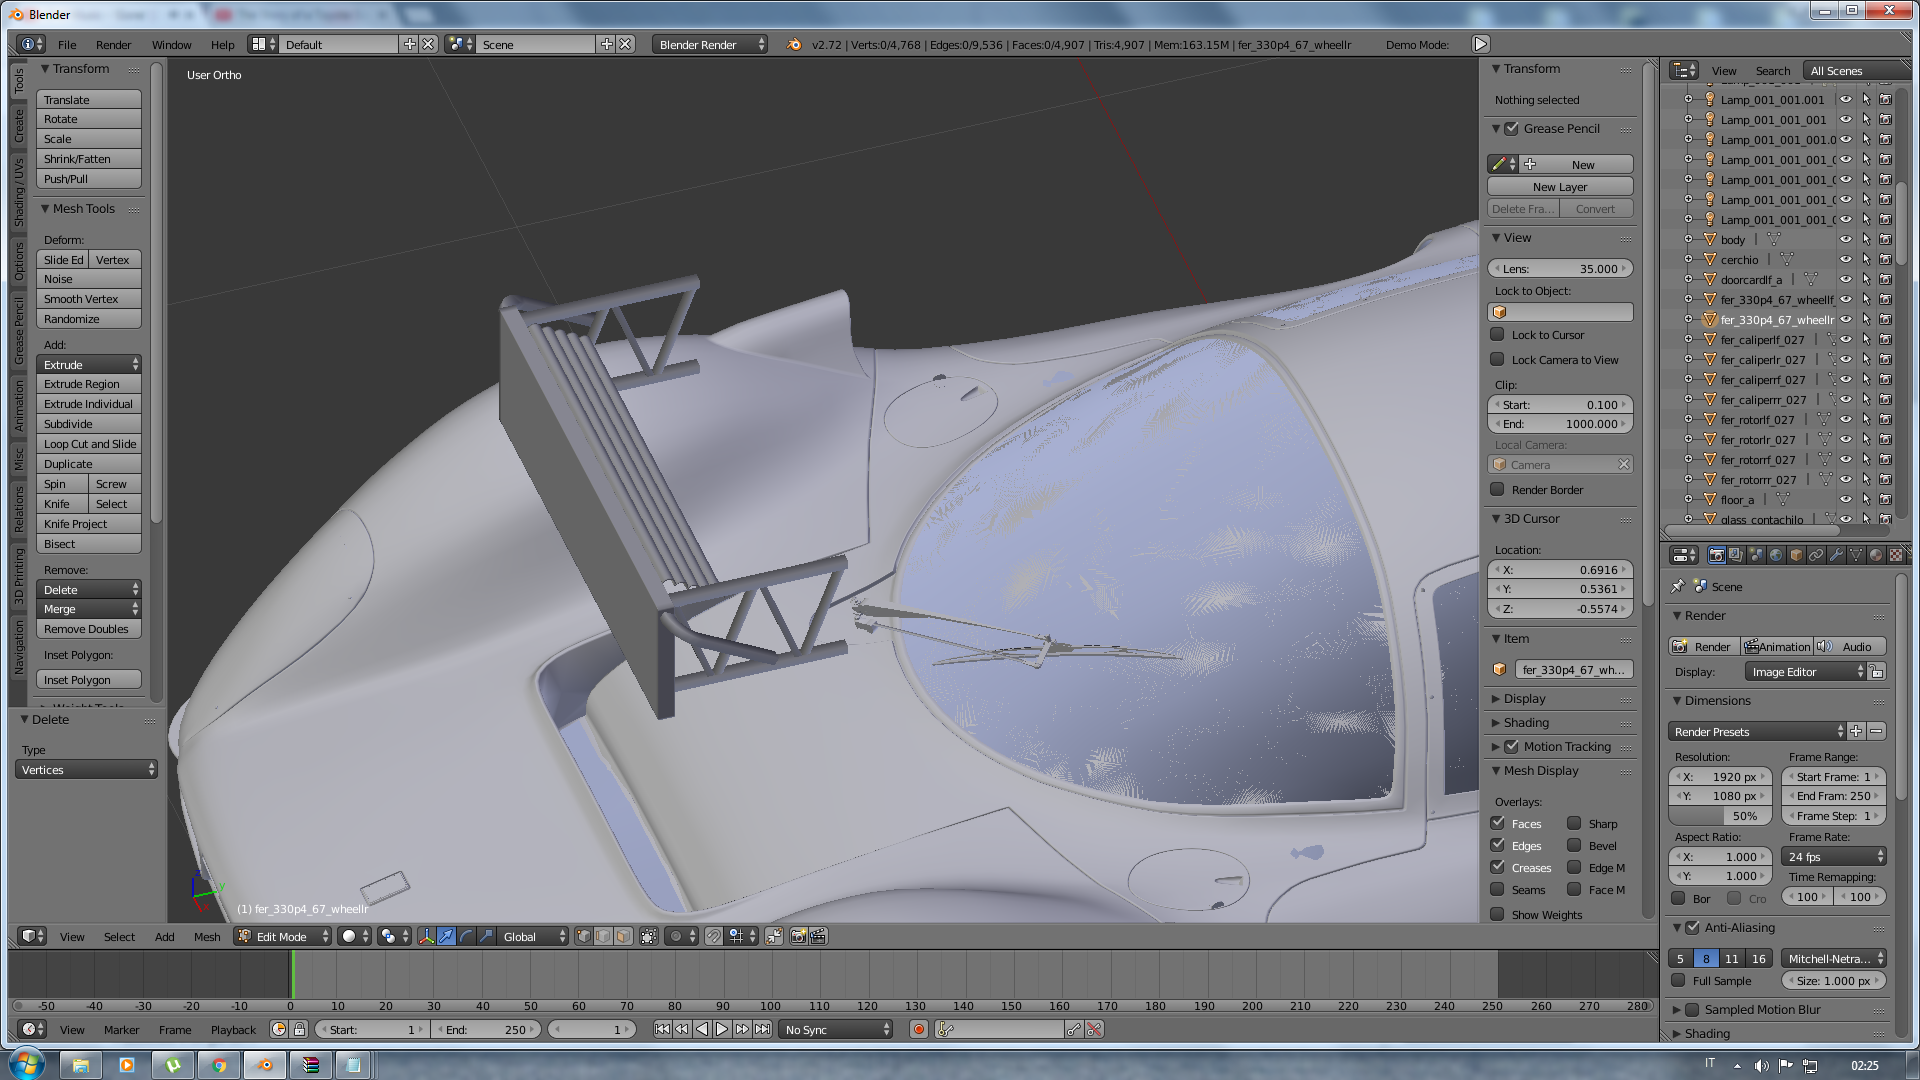Open the Render Presets dropdown
The height and width of the screenshot is (1080, 1920).
(1757, 732)
